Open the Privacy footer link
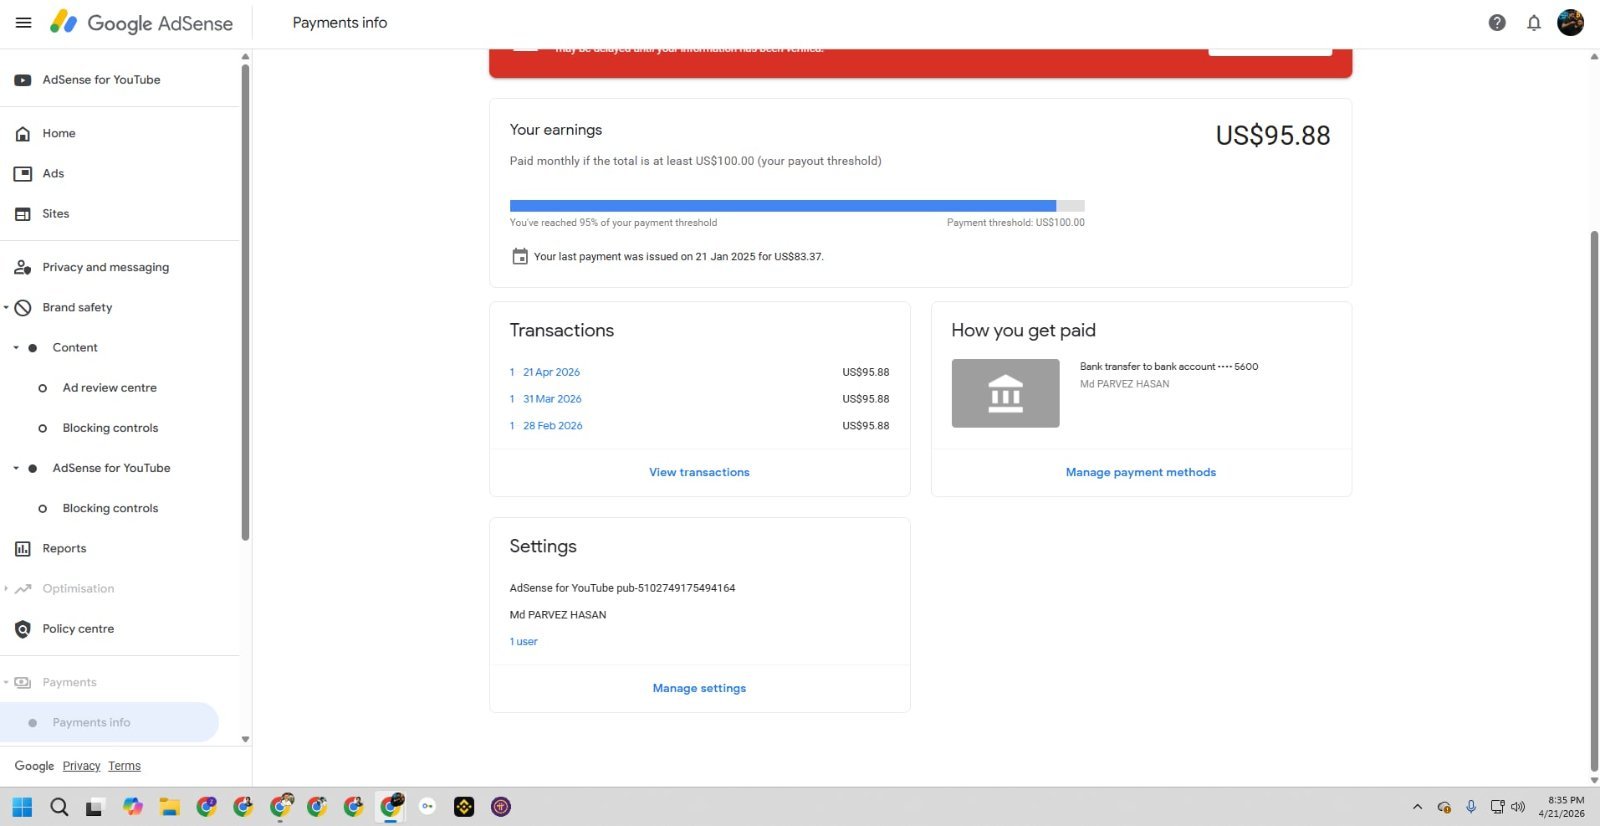This screenshot has height=826, width=1600. pyautogui.click(x=81, y=766)
